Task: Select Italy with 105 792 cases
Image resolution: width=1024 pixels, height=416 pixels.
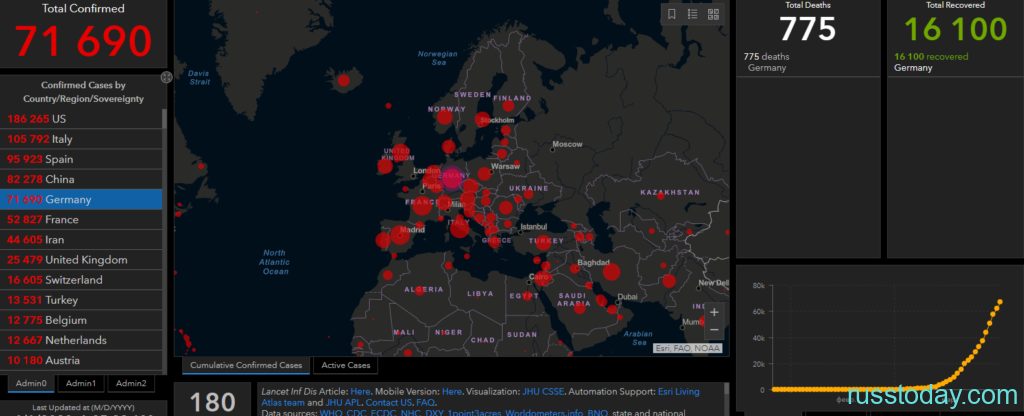Action: 81,139
